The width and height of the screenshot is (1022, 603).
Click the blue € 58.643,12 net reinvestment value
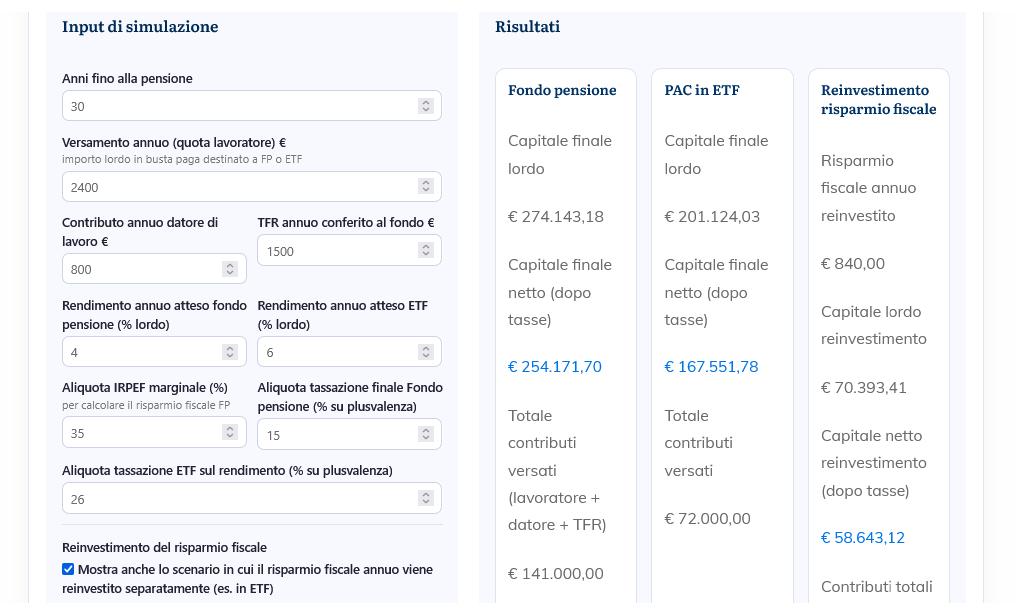pos(863,538)
